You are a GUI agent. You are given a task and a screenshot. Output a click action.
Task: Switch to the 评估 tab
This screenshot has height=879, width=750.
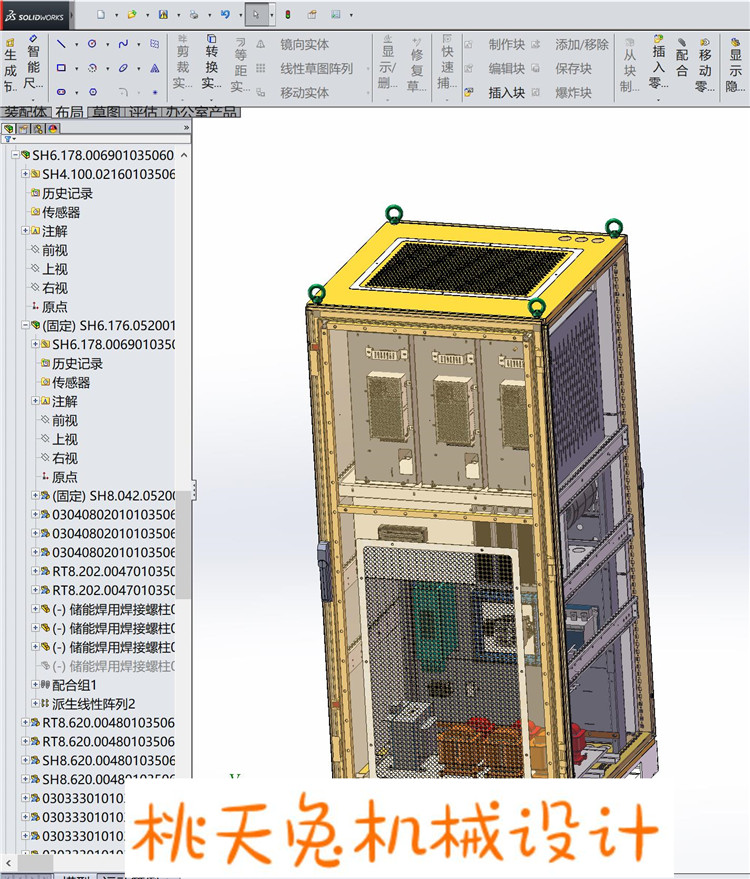coord(143,112)
